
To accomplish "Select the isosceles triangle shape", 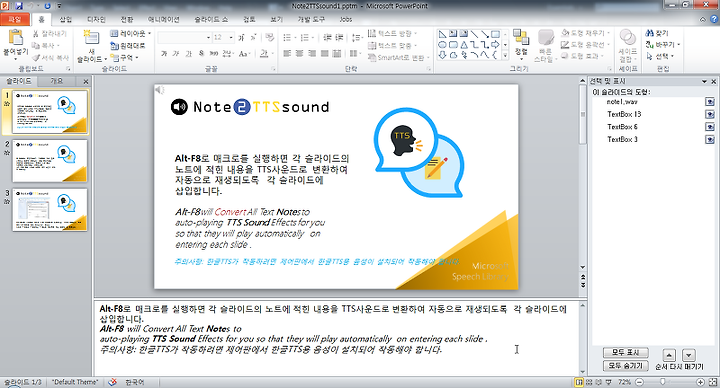I will [463, 45].
